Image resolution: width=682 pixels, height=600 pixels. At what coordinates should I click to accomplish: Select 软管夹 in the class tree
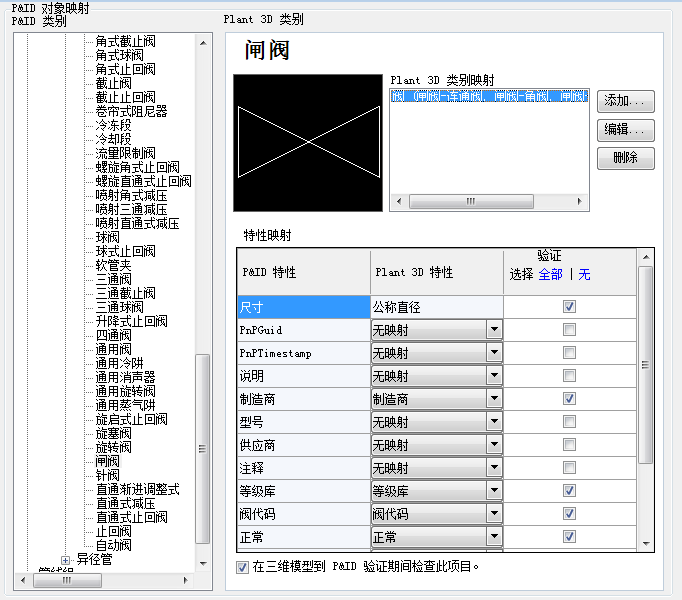tap(113, 265)
